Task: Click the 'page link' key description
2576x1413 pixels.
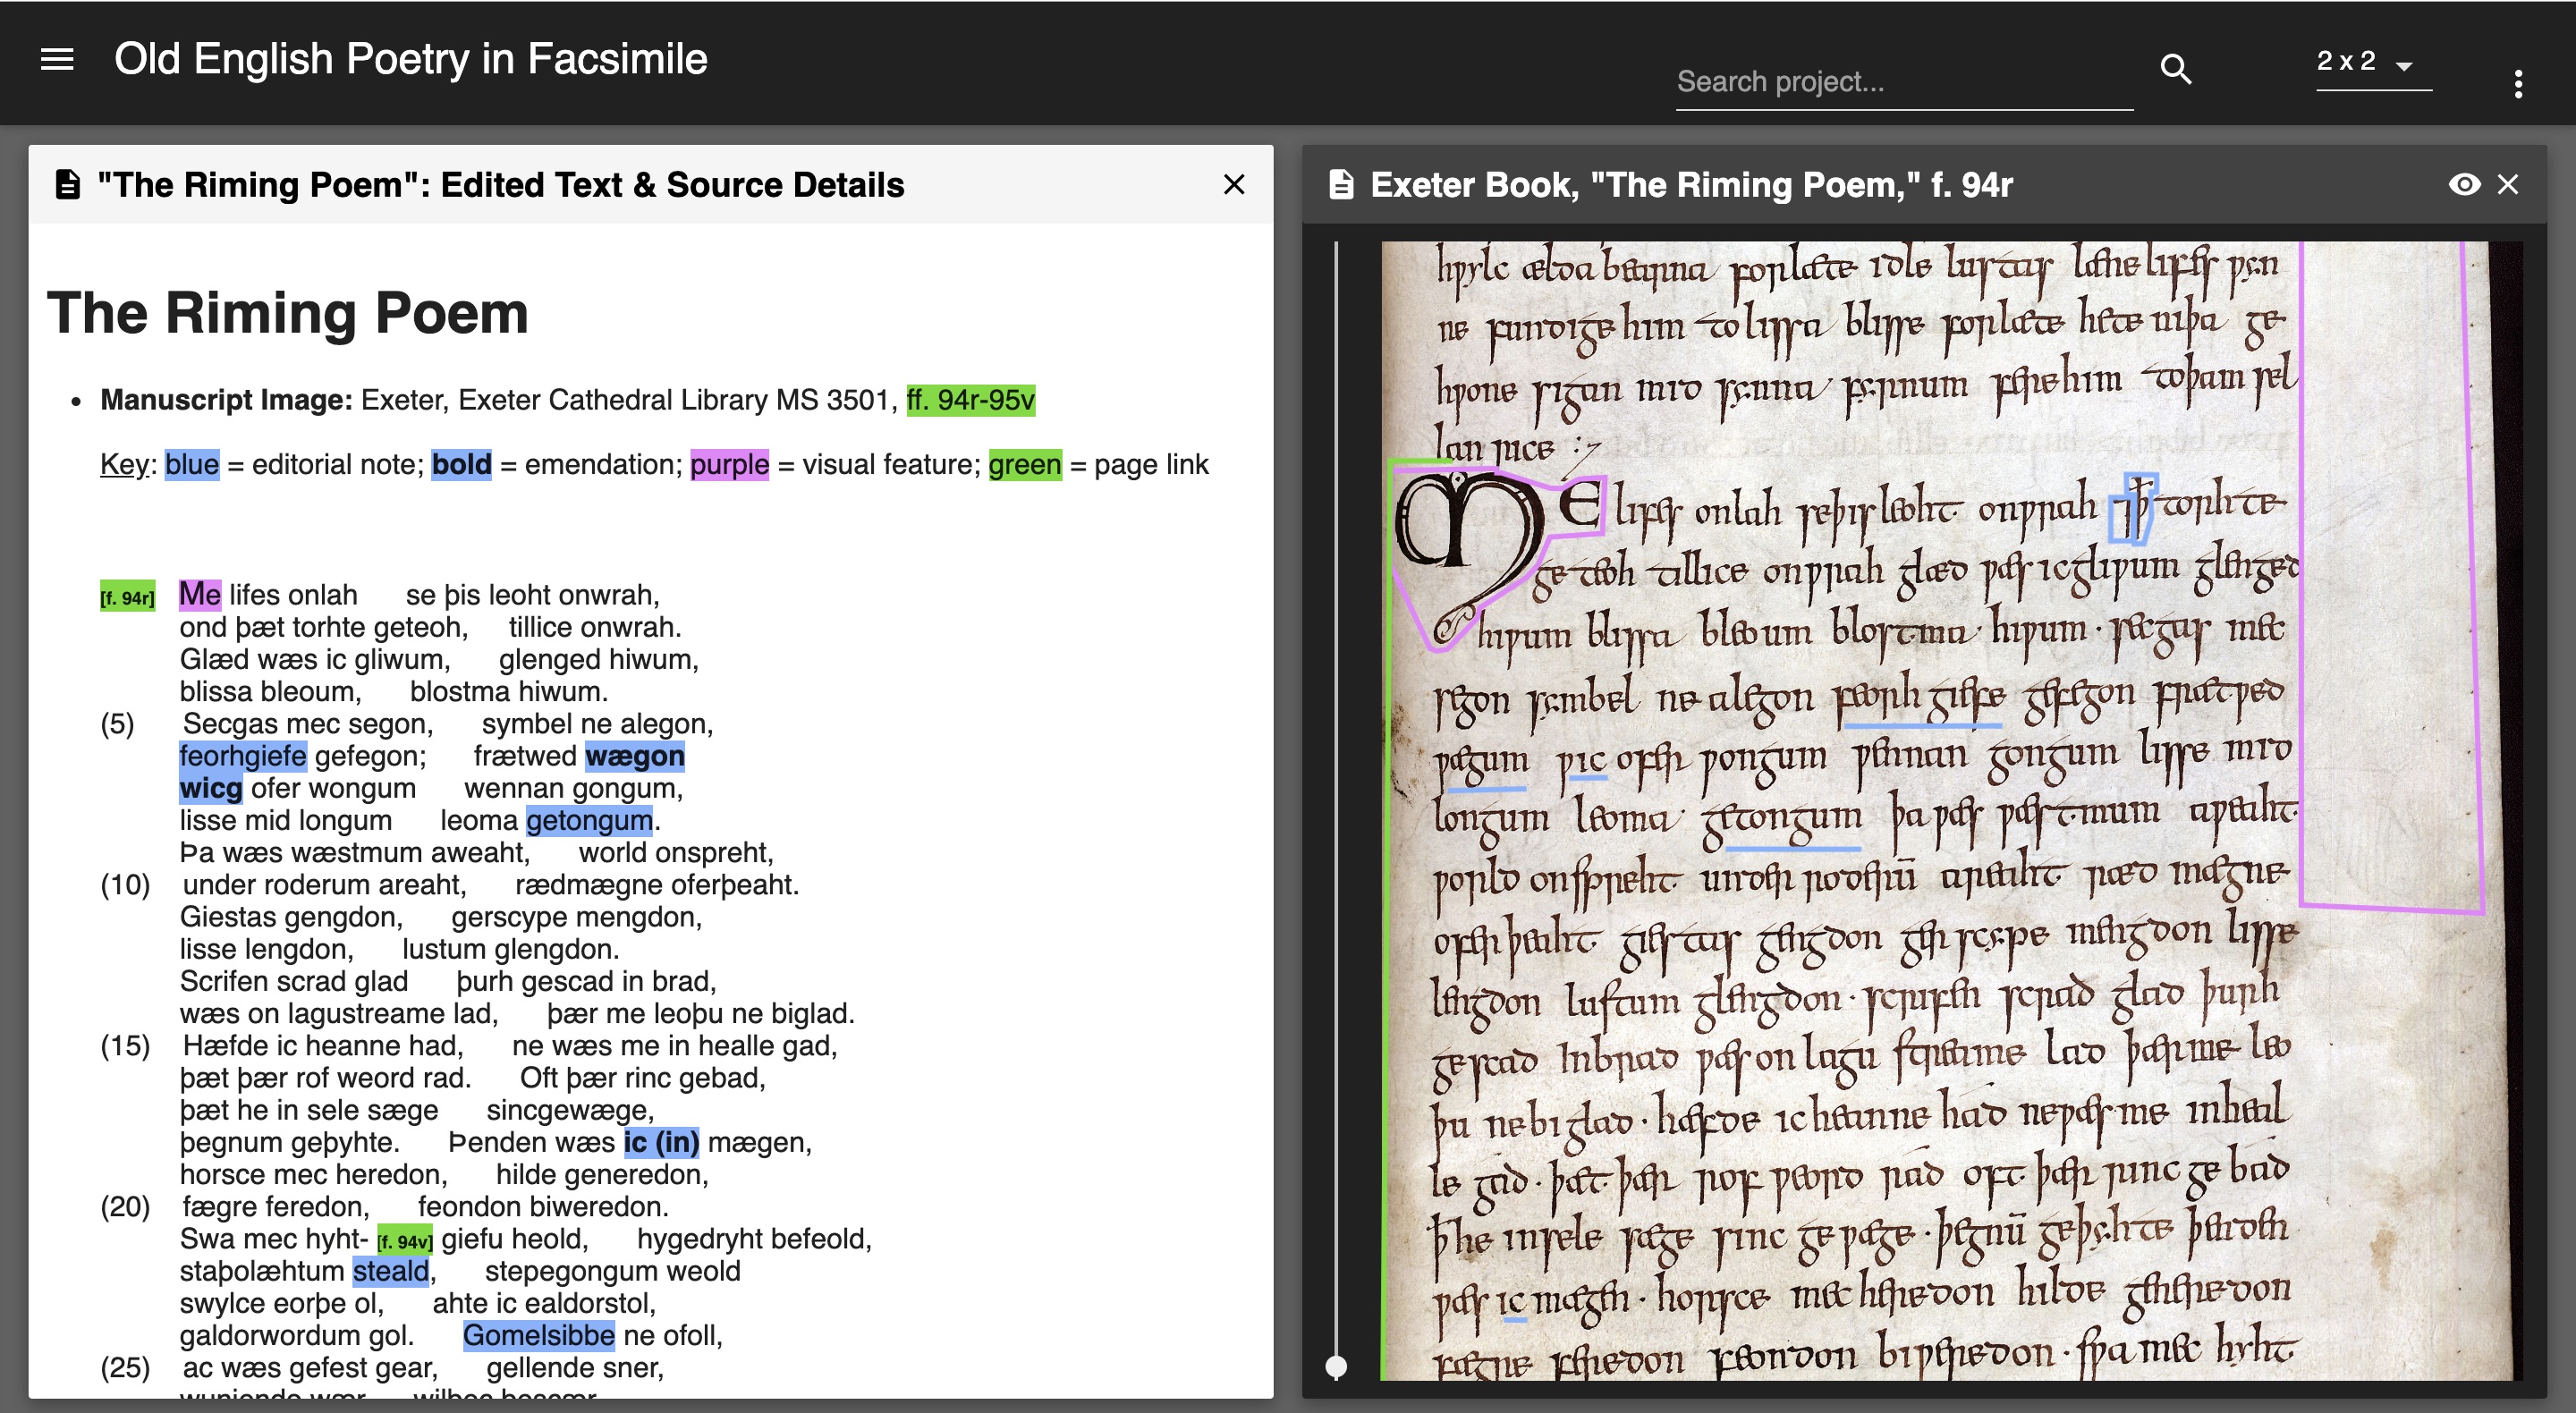Action: coord(1151,464)
